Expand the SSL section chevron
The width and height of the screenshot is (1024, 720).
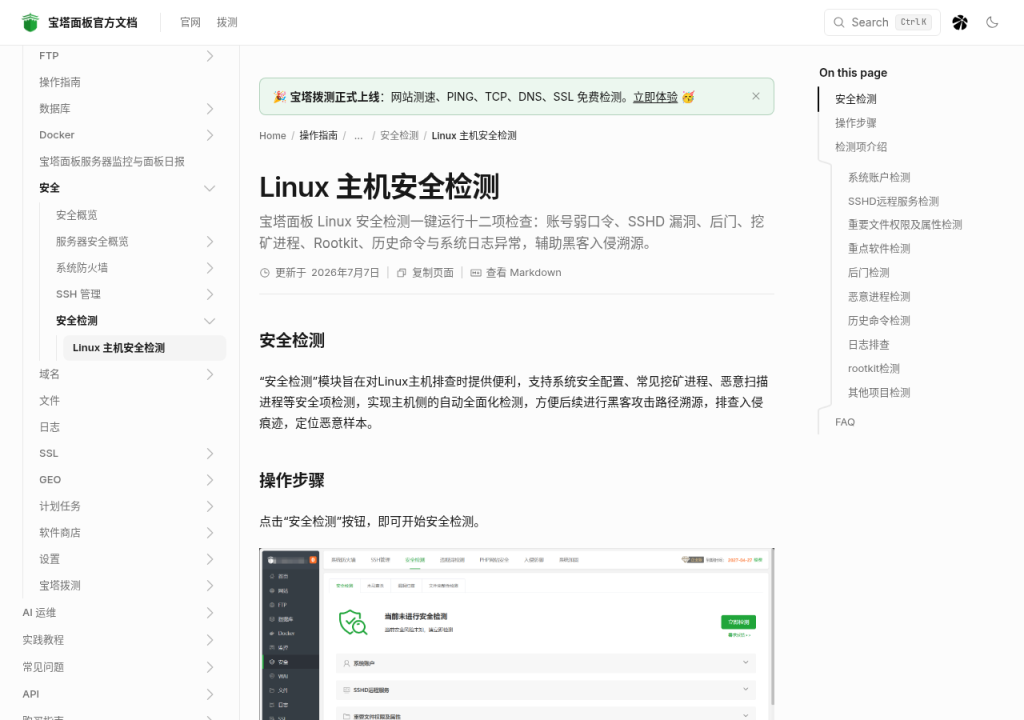(x=210, y=453)
